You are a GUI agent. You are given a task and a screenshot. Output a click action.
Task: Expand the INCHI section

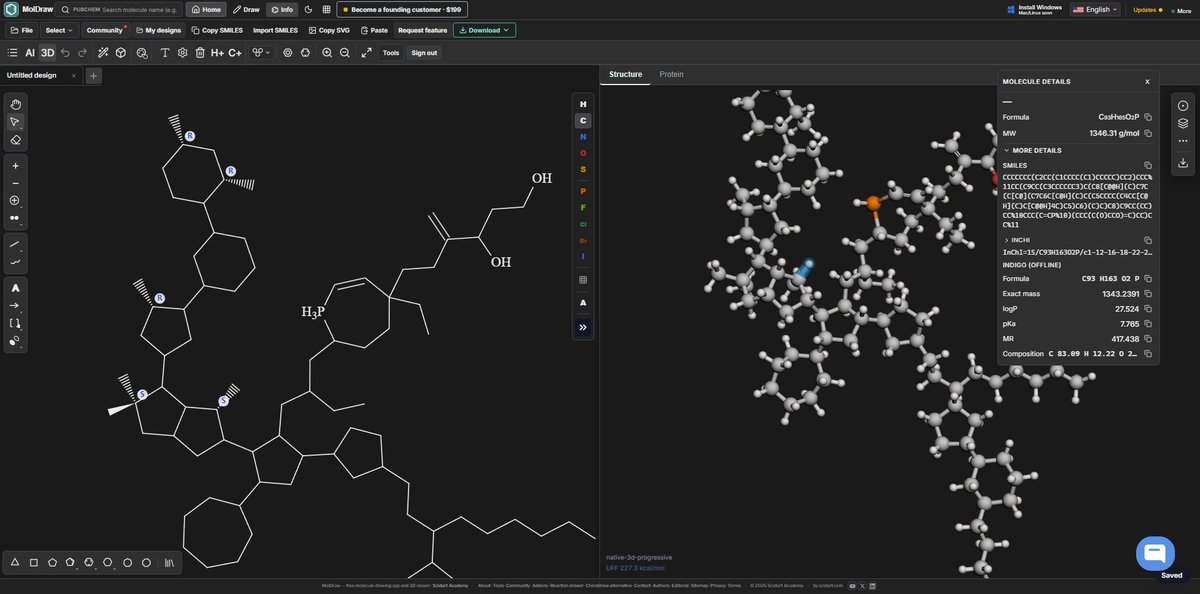click(x=1016, y=240)
